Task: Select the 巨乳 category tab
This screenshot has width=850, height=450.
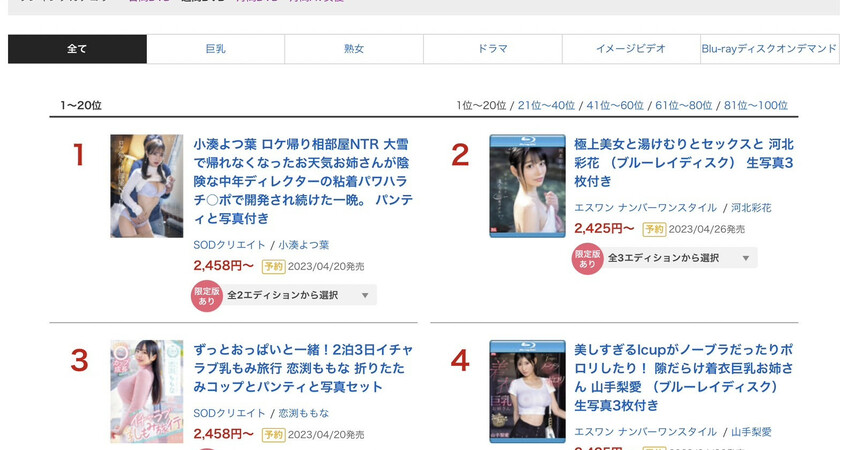Action: coord(215,49)
